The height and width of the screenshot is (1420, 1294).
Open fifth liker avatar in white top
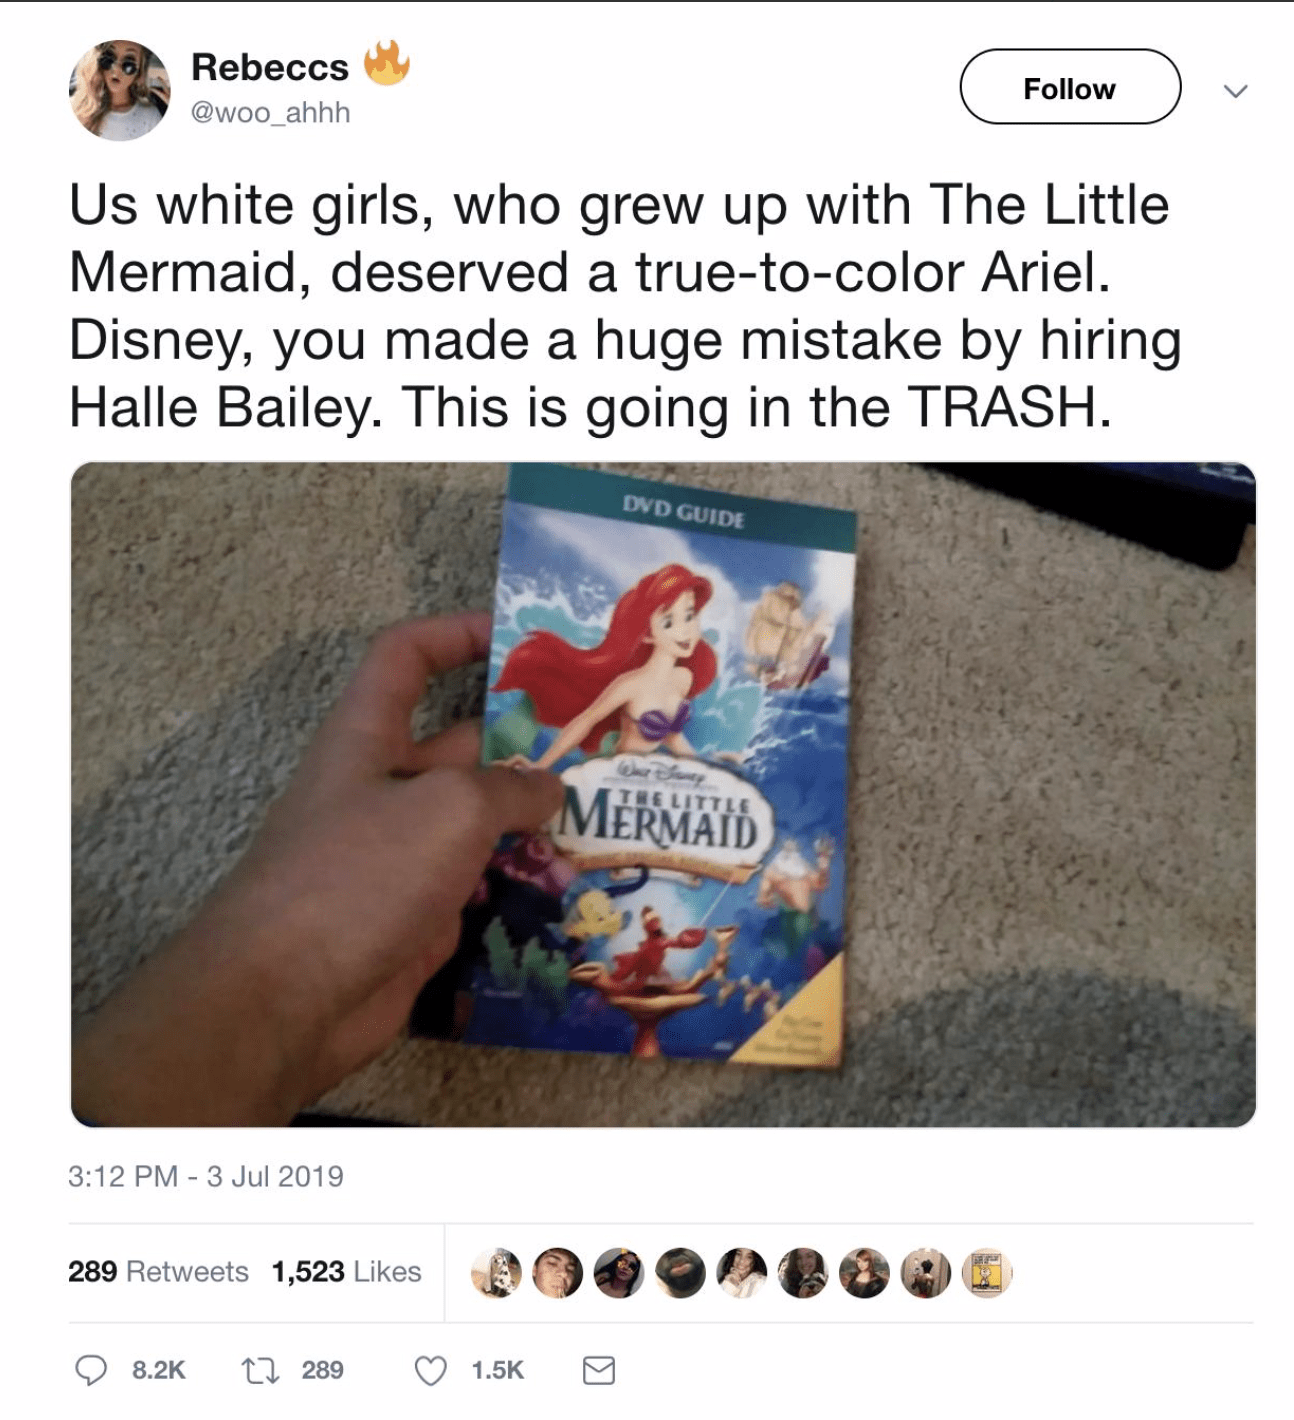tap(742, 1273)
